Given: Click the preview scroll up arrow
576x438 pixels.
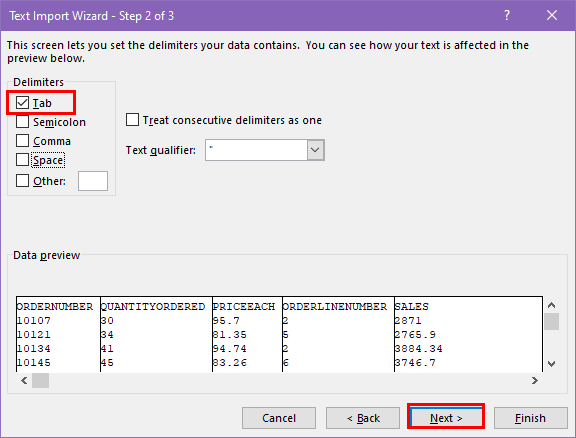Looking at the screenshot, I should click(551, 305).
